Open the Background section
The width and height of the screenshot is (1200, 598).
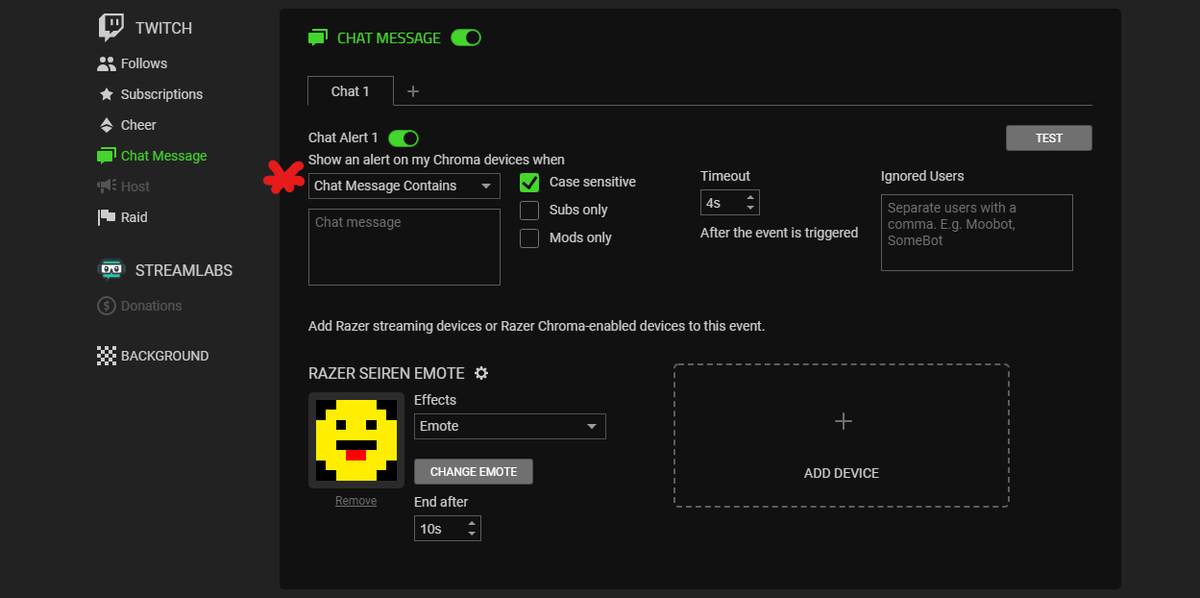click(165, 355)
